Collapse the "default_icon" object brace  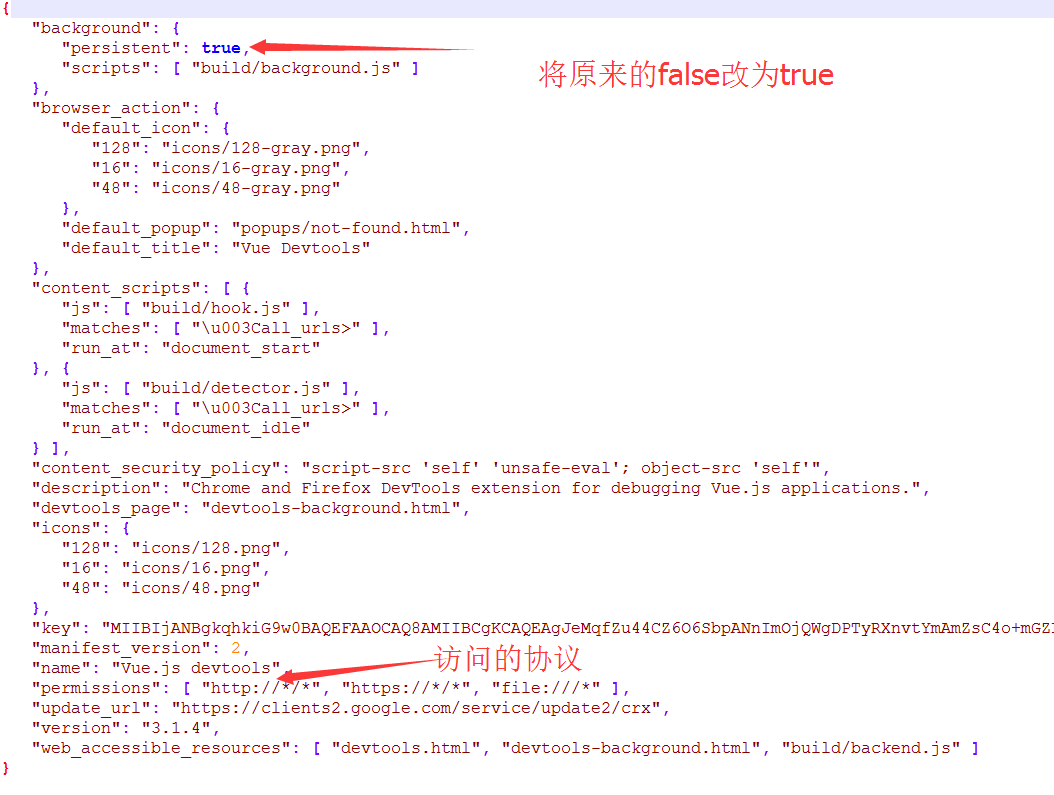coord(226,128)
